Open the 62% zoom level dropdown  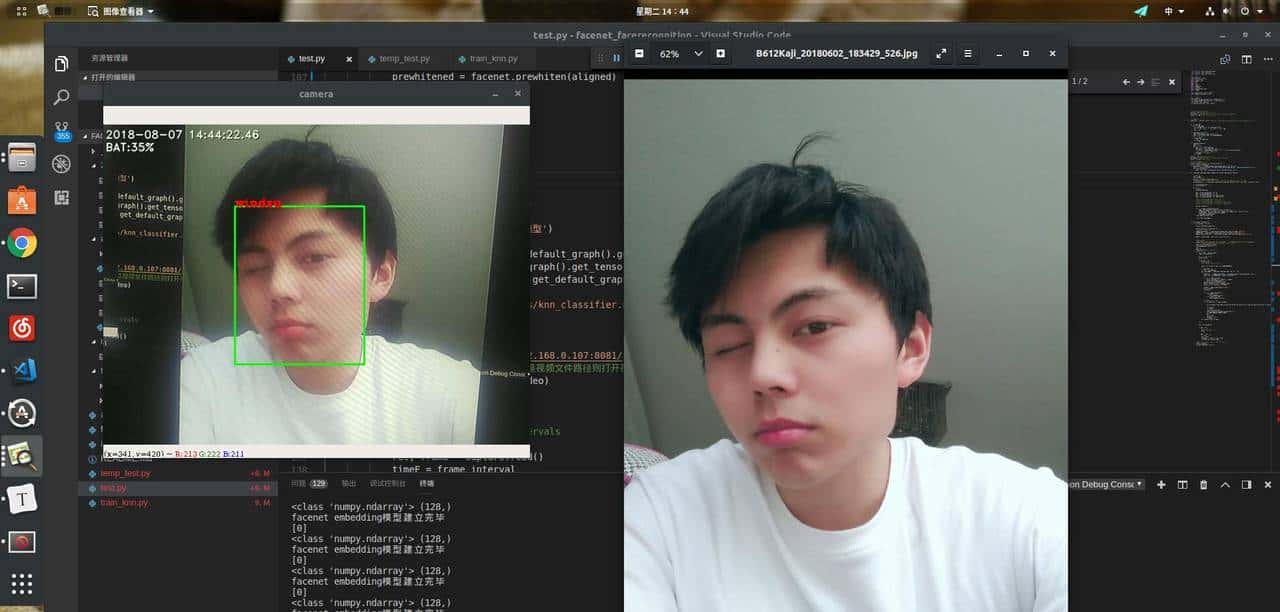click(x=678, y=53)
